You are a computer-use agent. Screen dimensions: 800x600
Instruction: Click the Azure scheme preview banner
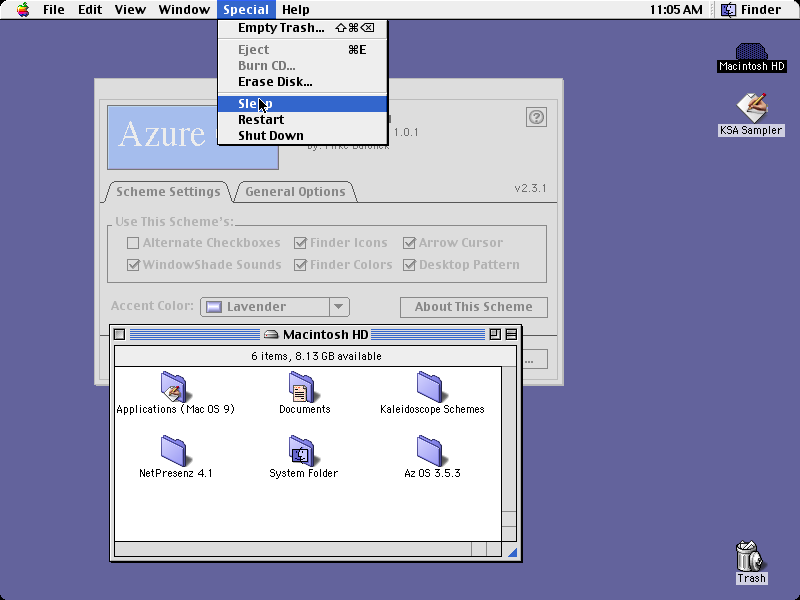[193, 137]
